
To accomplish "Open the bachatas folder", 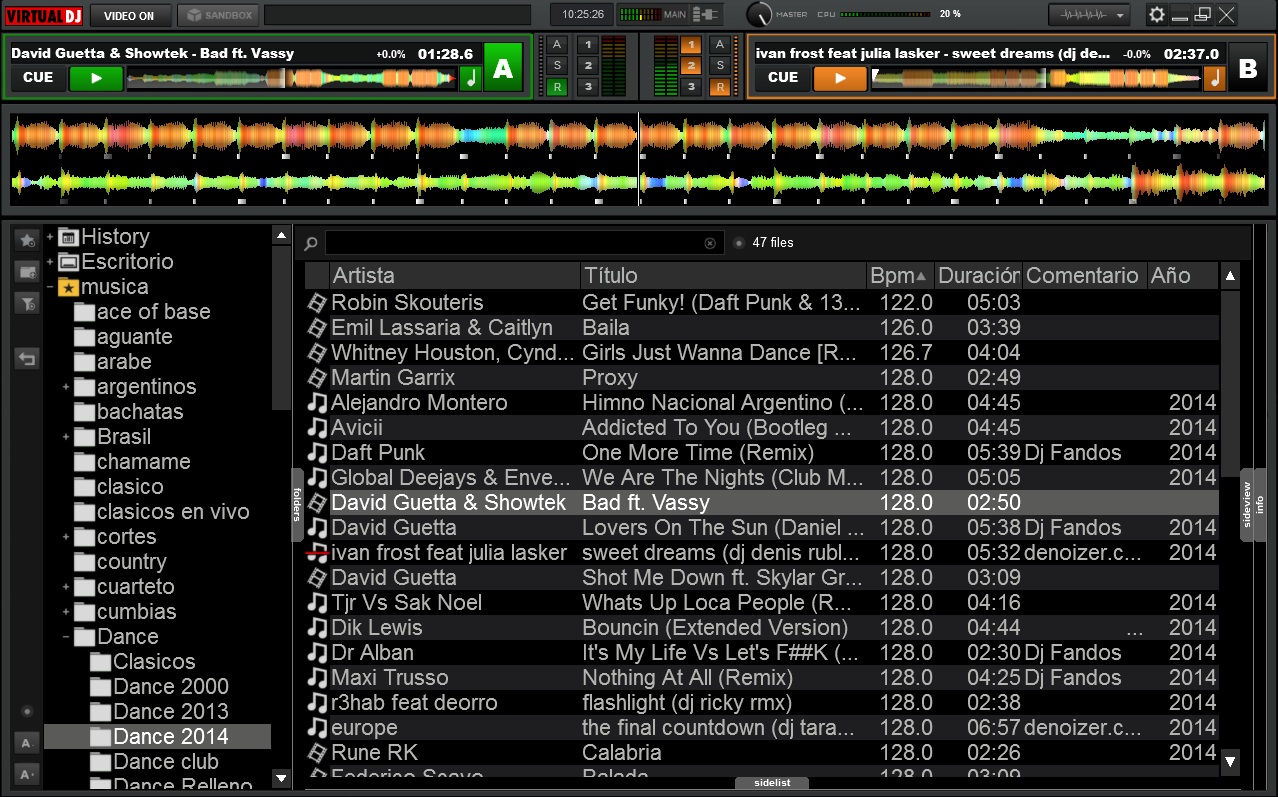I will (128, 412).
